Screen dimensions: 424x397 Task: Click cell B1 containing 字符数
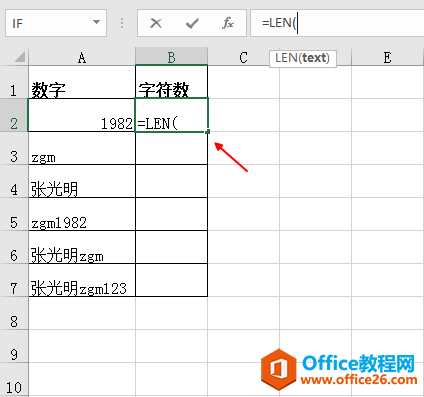tap(171, 82)
